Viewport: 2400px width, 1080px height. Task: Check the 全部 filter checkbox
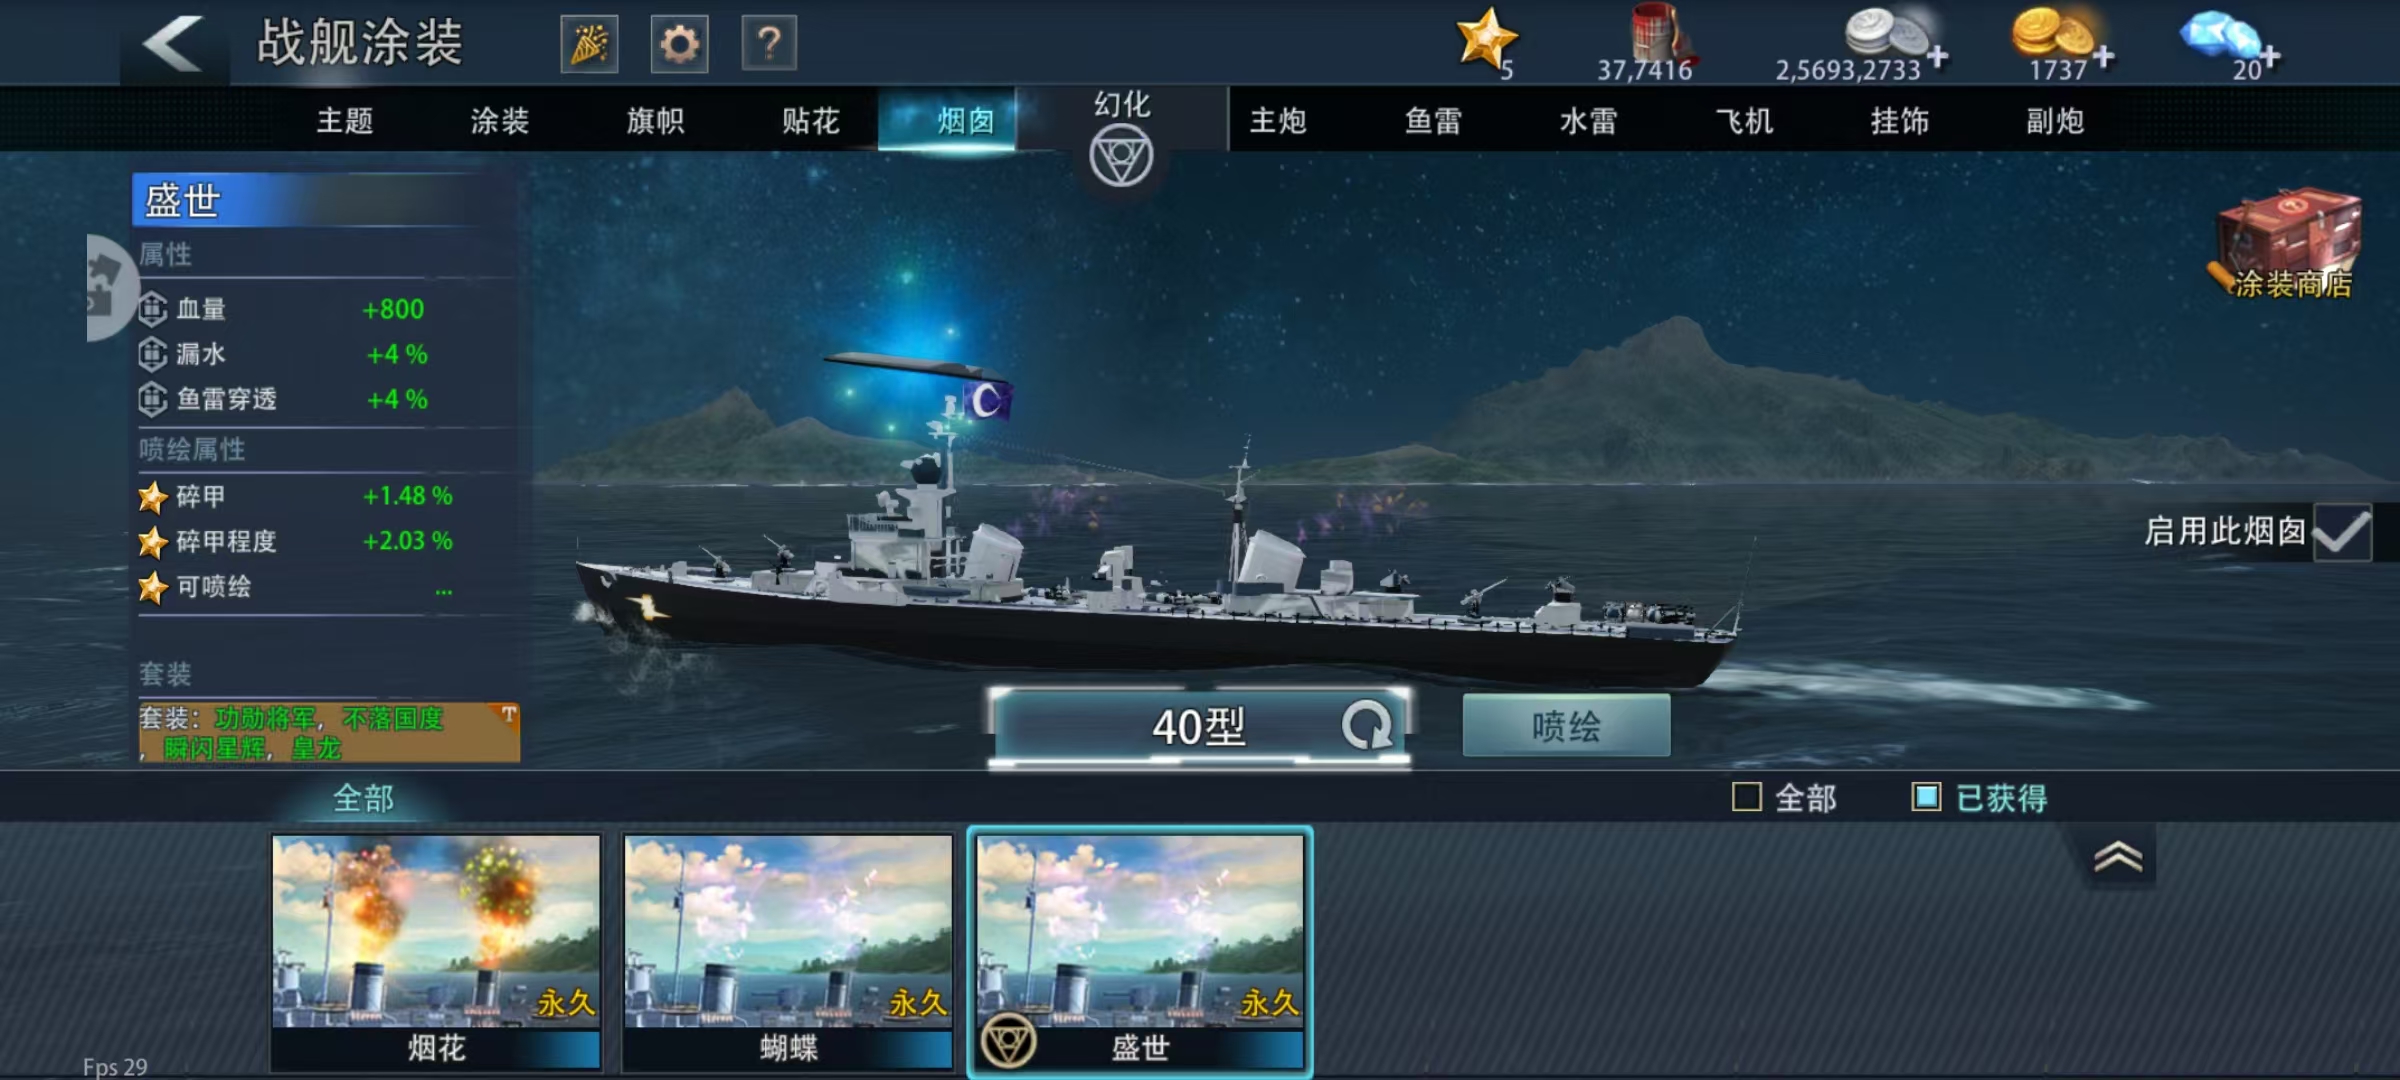[1746, 797]
